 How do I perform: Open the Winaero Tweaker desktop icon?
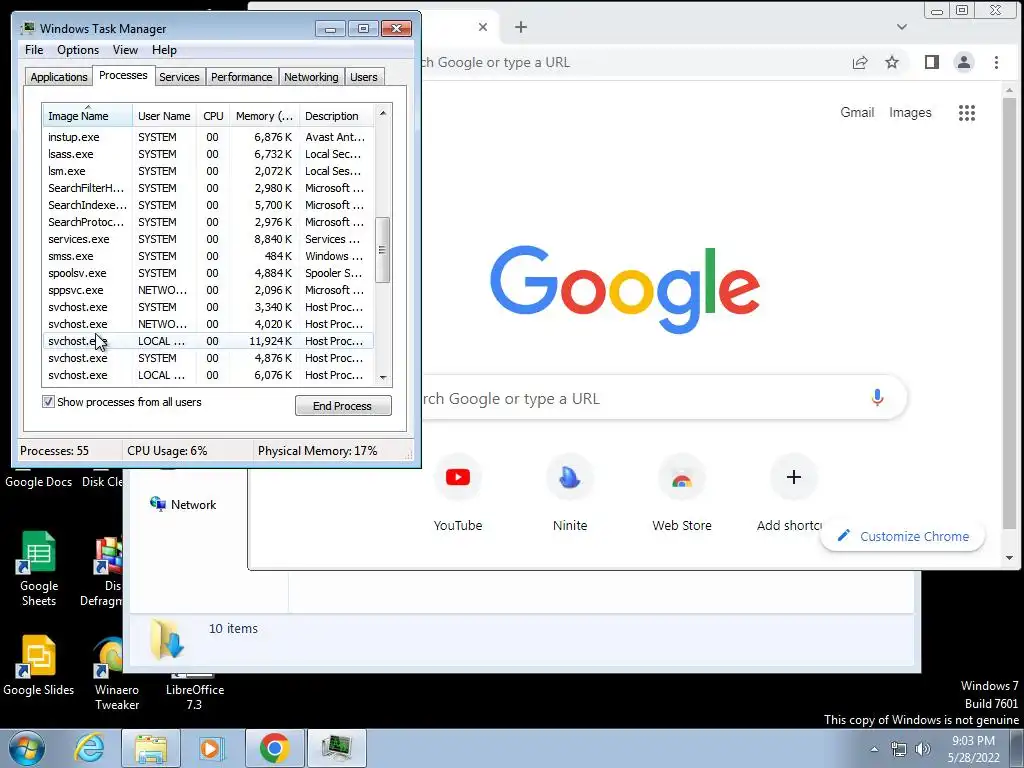click(116, 675)
